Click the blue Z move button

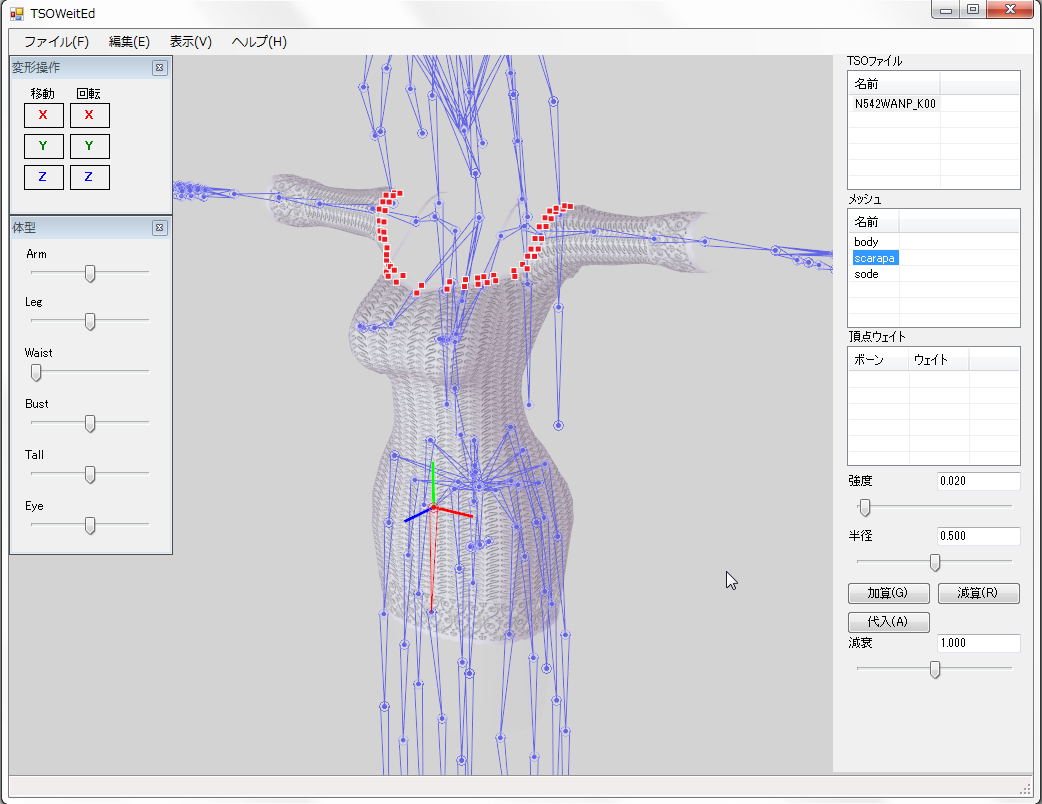43,178
